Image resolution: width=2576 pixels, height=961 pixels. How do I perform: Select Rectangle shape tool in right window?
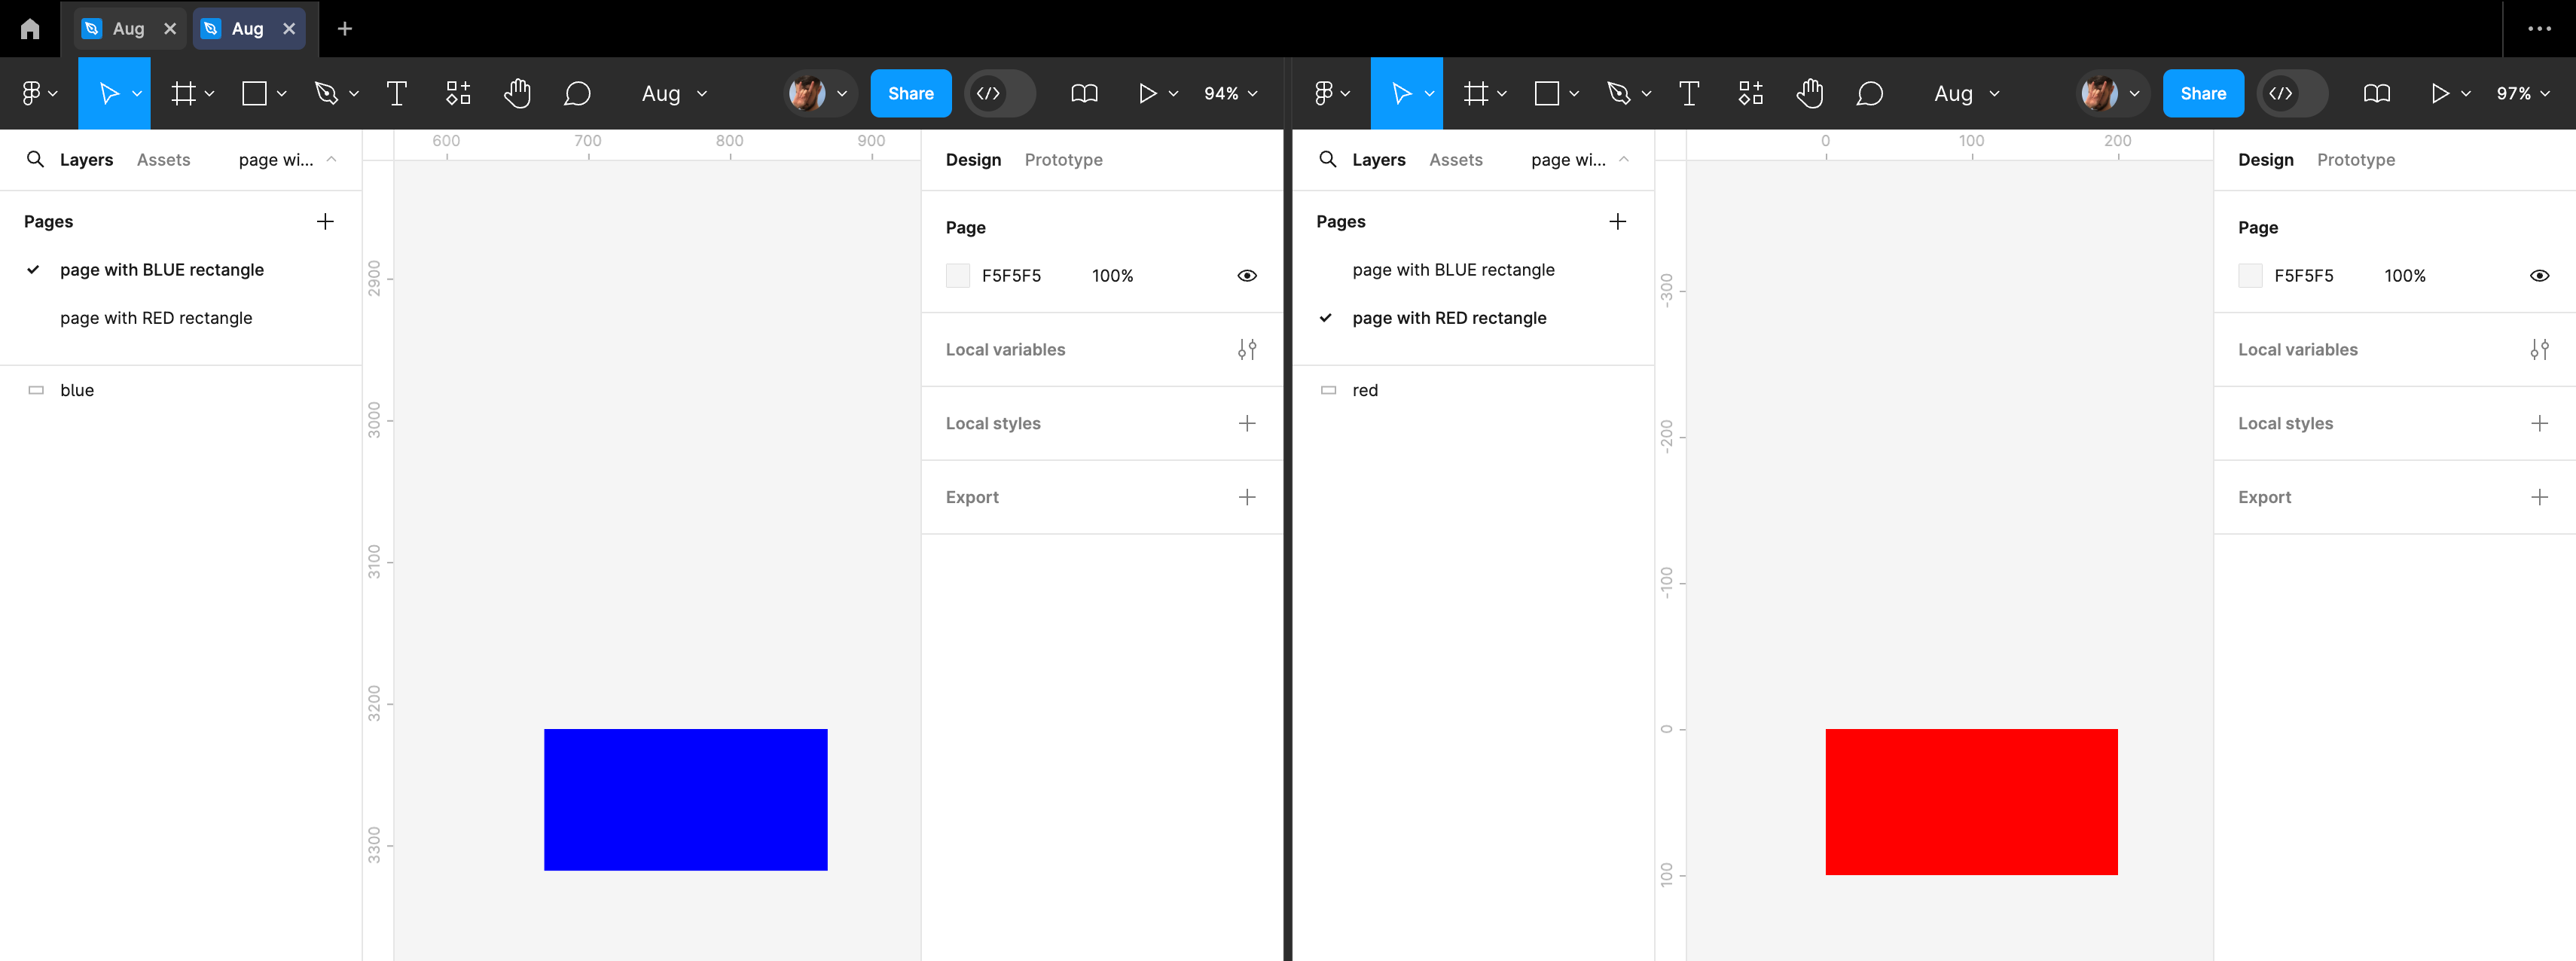[1547, 93]
